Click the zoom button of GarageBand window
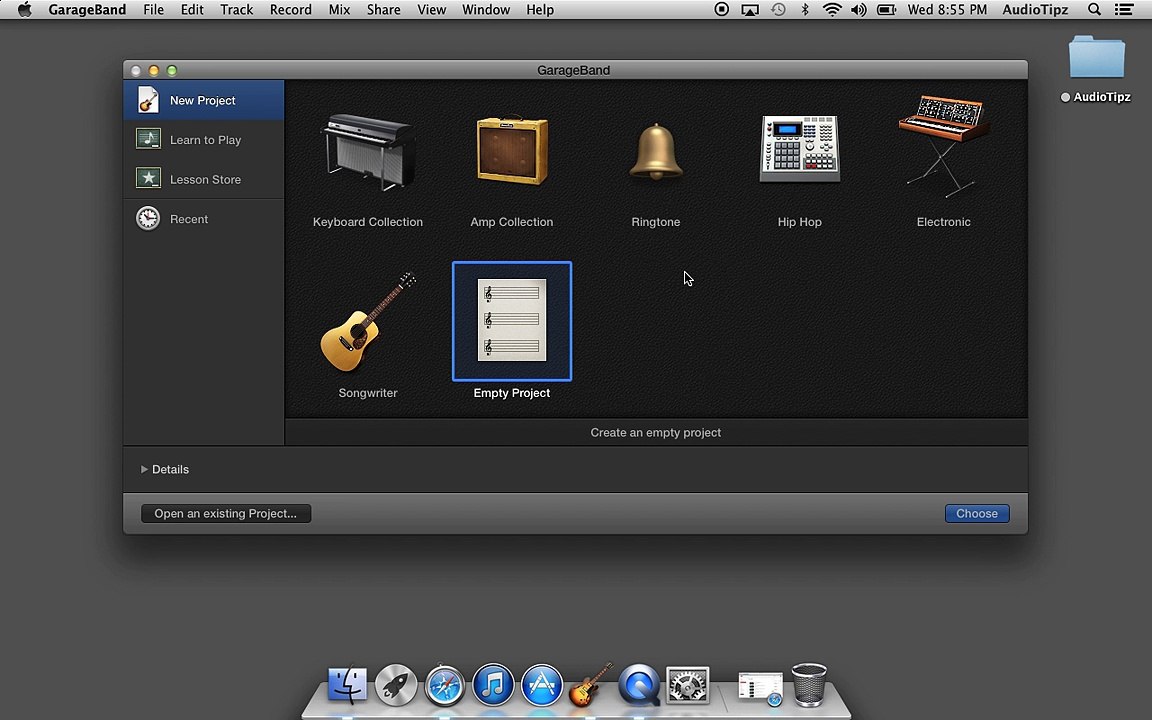Viewport: 1152px width, 720px height. tap(172, 71)
